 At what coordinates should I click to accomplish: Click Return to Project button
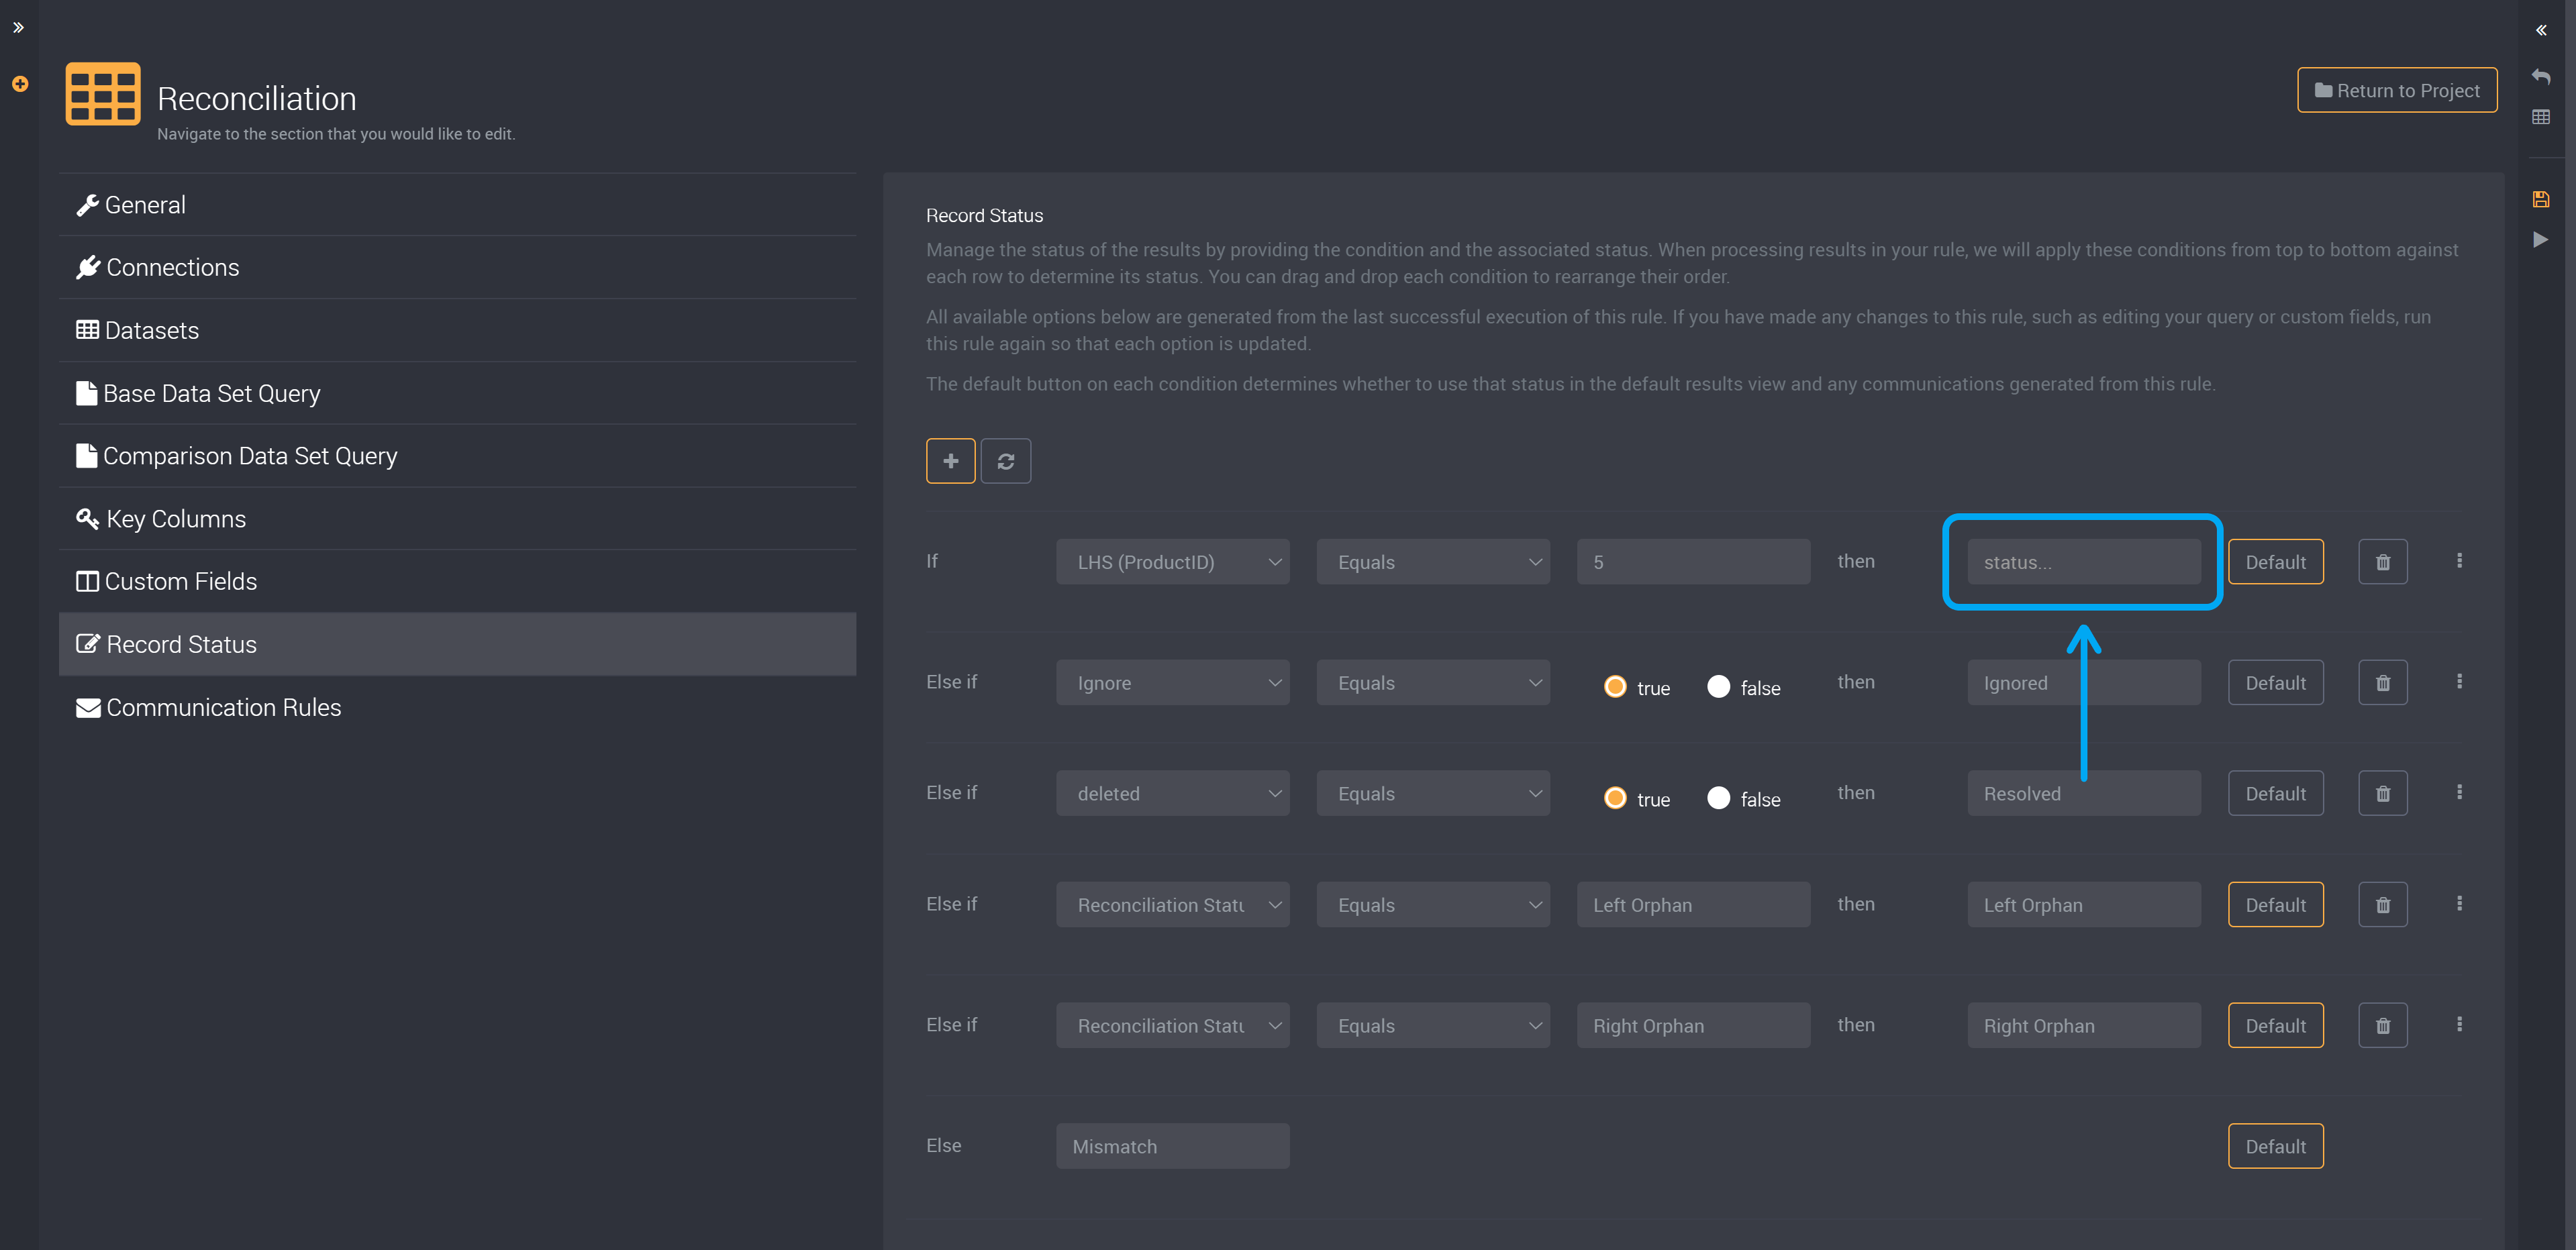(2397, 90)
